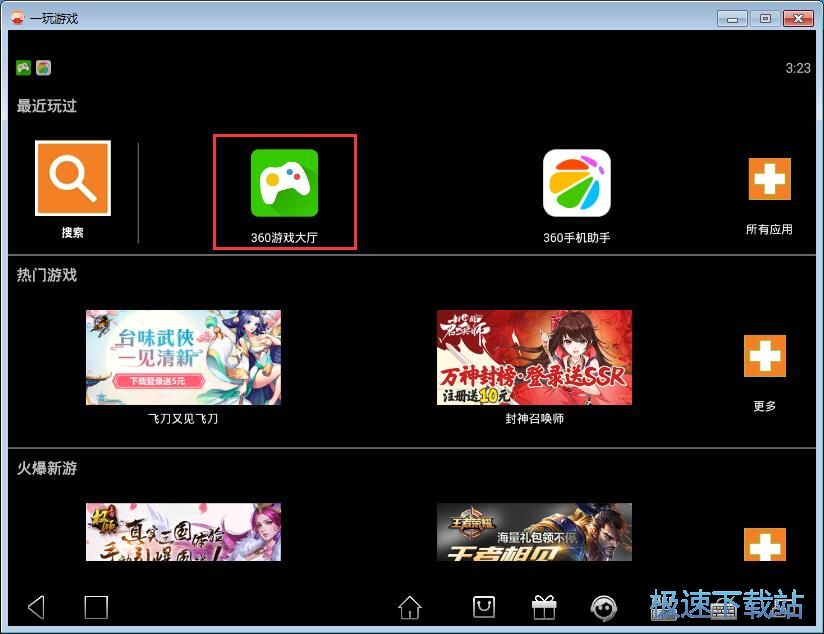The width and height of the screenshot is (824, 634).
Task: Open the gift box icon
Action: 544,607
